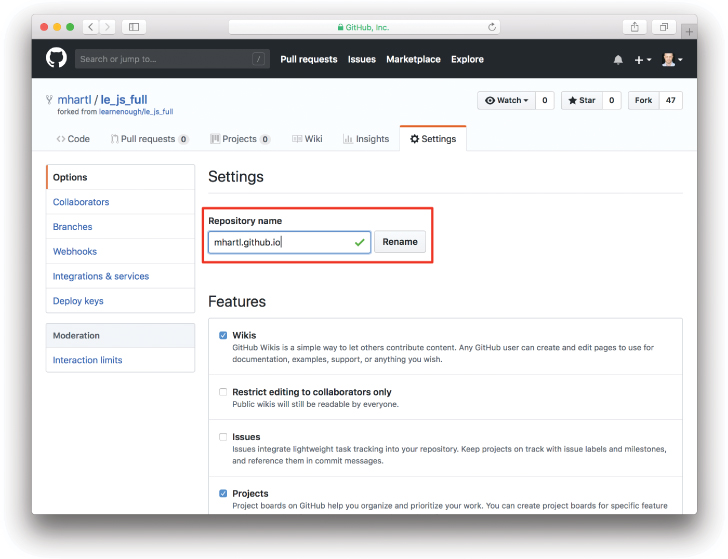Switch to the Insights tab
The image size is (728, 559).
pos(366,139)
